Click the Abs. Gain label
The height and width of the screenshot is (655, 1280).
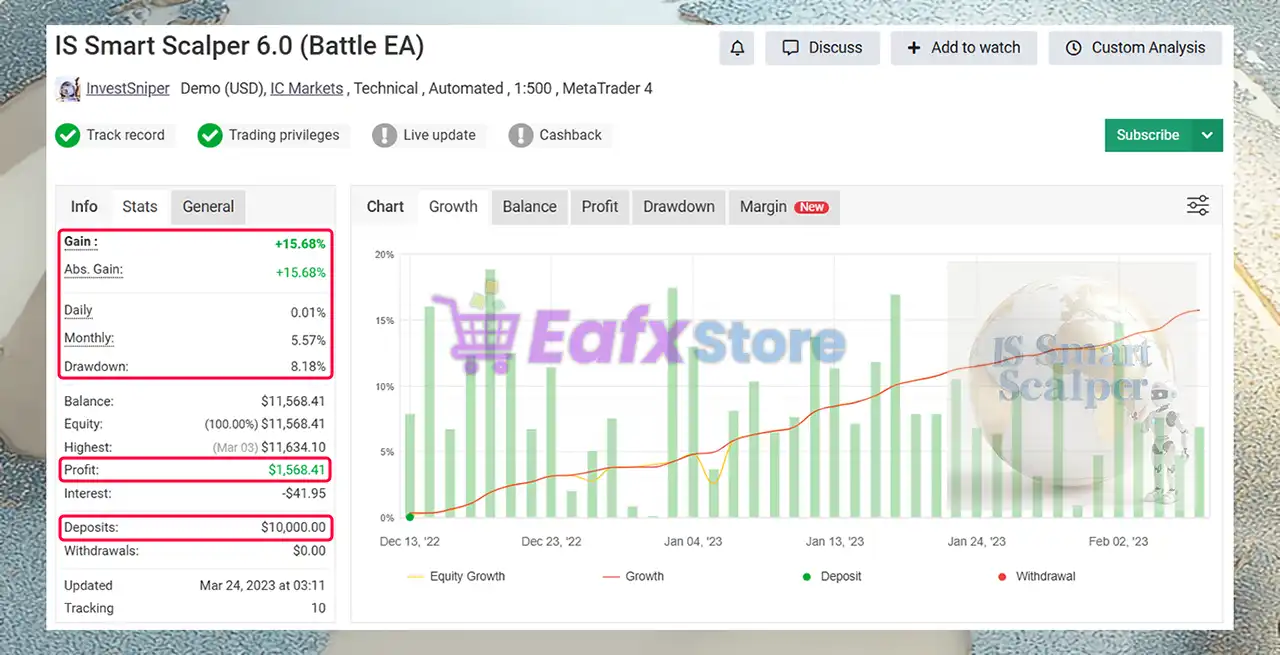(x=93, y=270)
